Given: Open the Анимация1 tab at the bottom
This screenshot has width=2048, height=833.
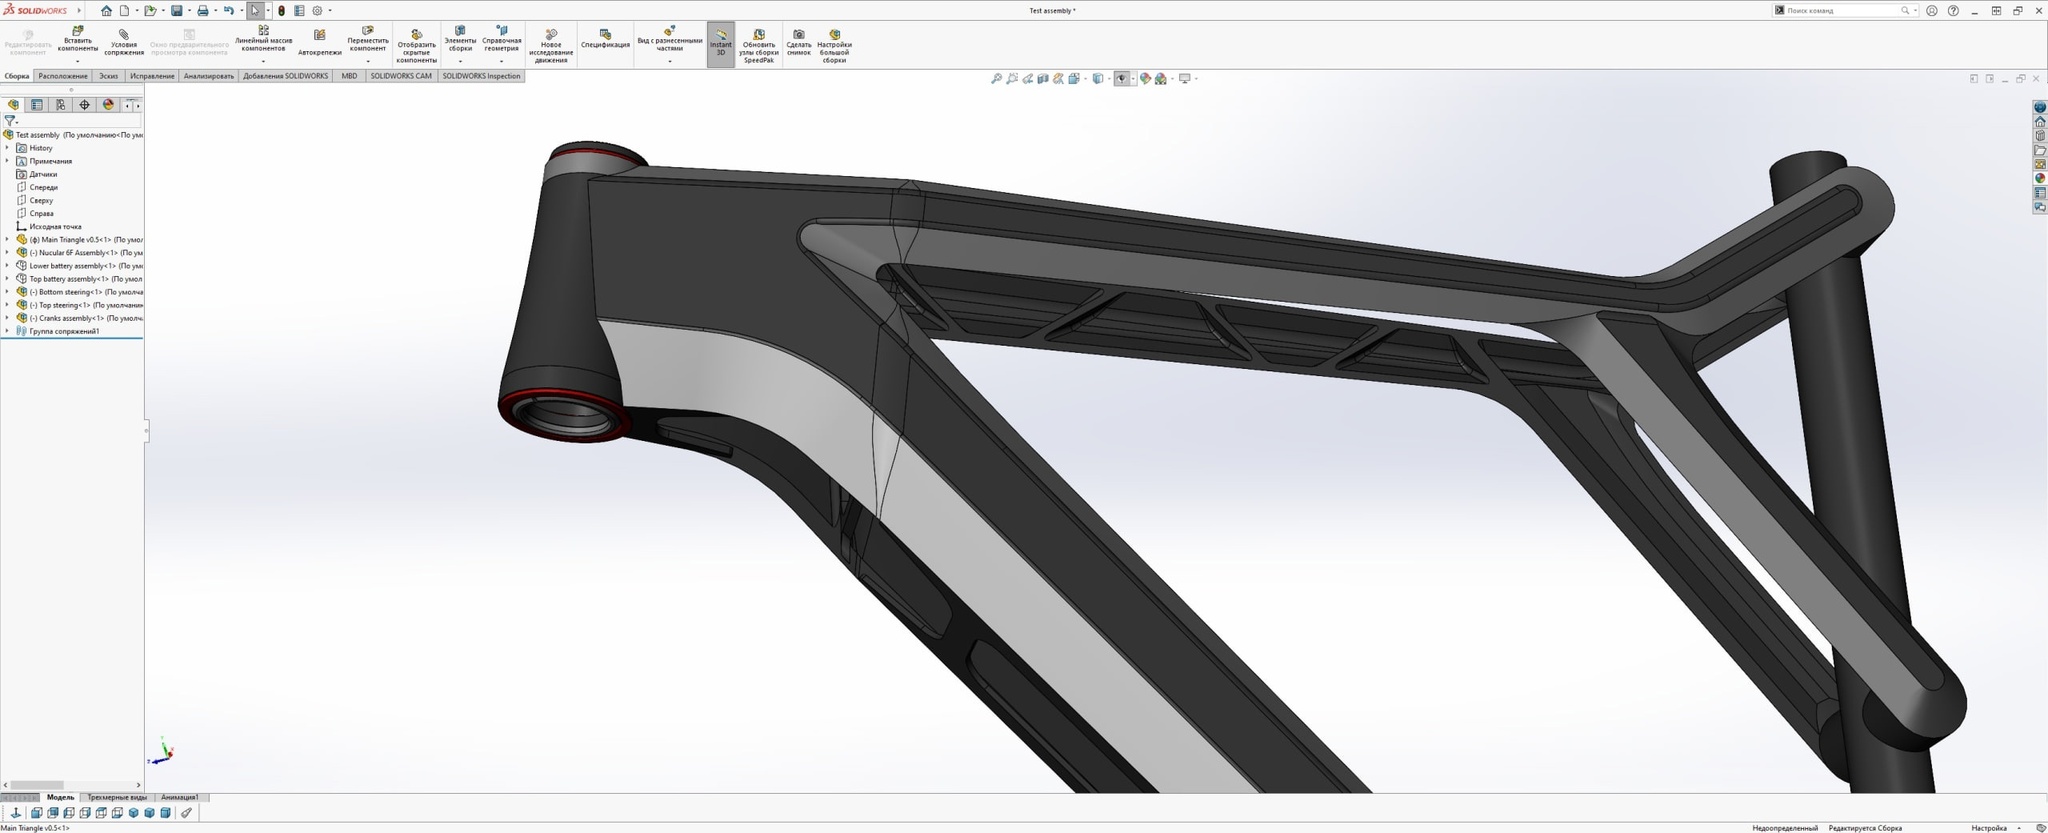Looking at the screenshot, I should (180, 797).
